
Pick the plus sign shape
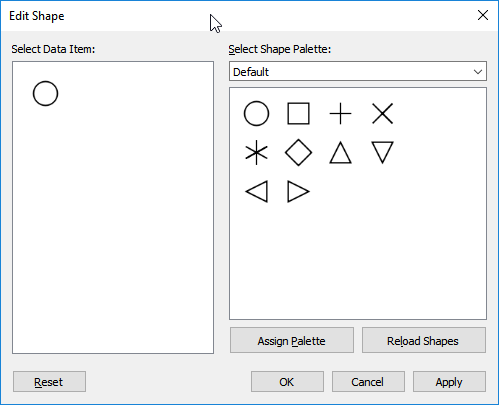[340, 114]
